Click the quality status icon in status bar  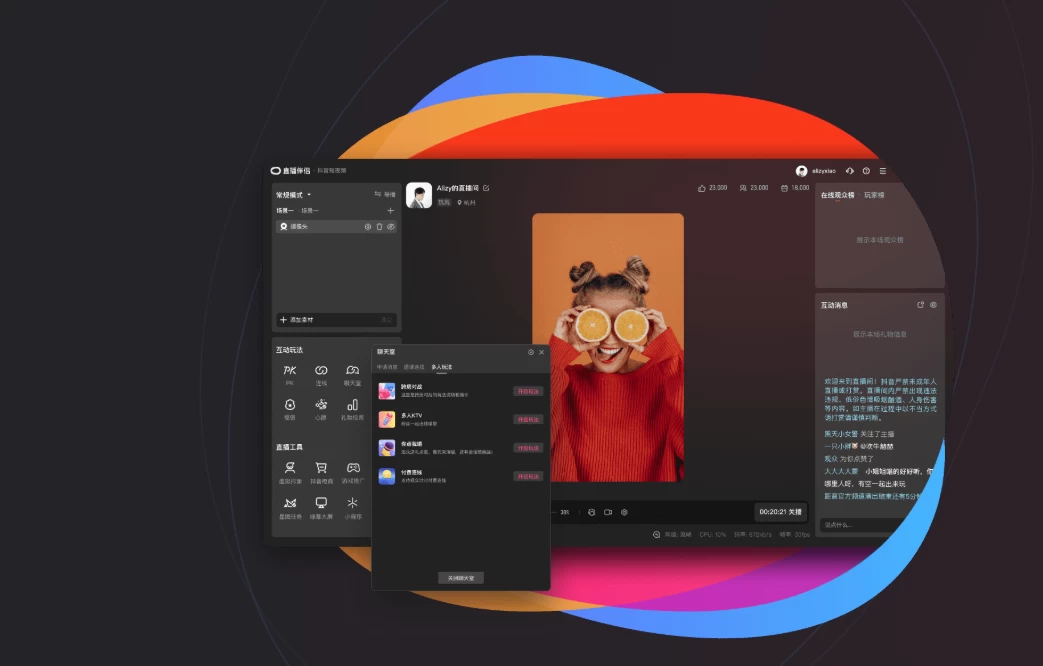(x=657, y=534)
